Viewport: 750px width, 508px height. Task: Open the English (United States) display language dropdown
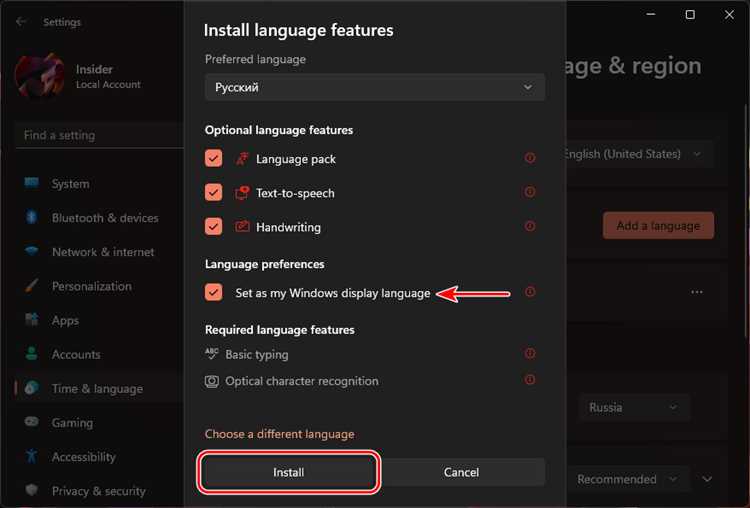click(639, 154)
